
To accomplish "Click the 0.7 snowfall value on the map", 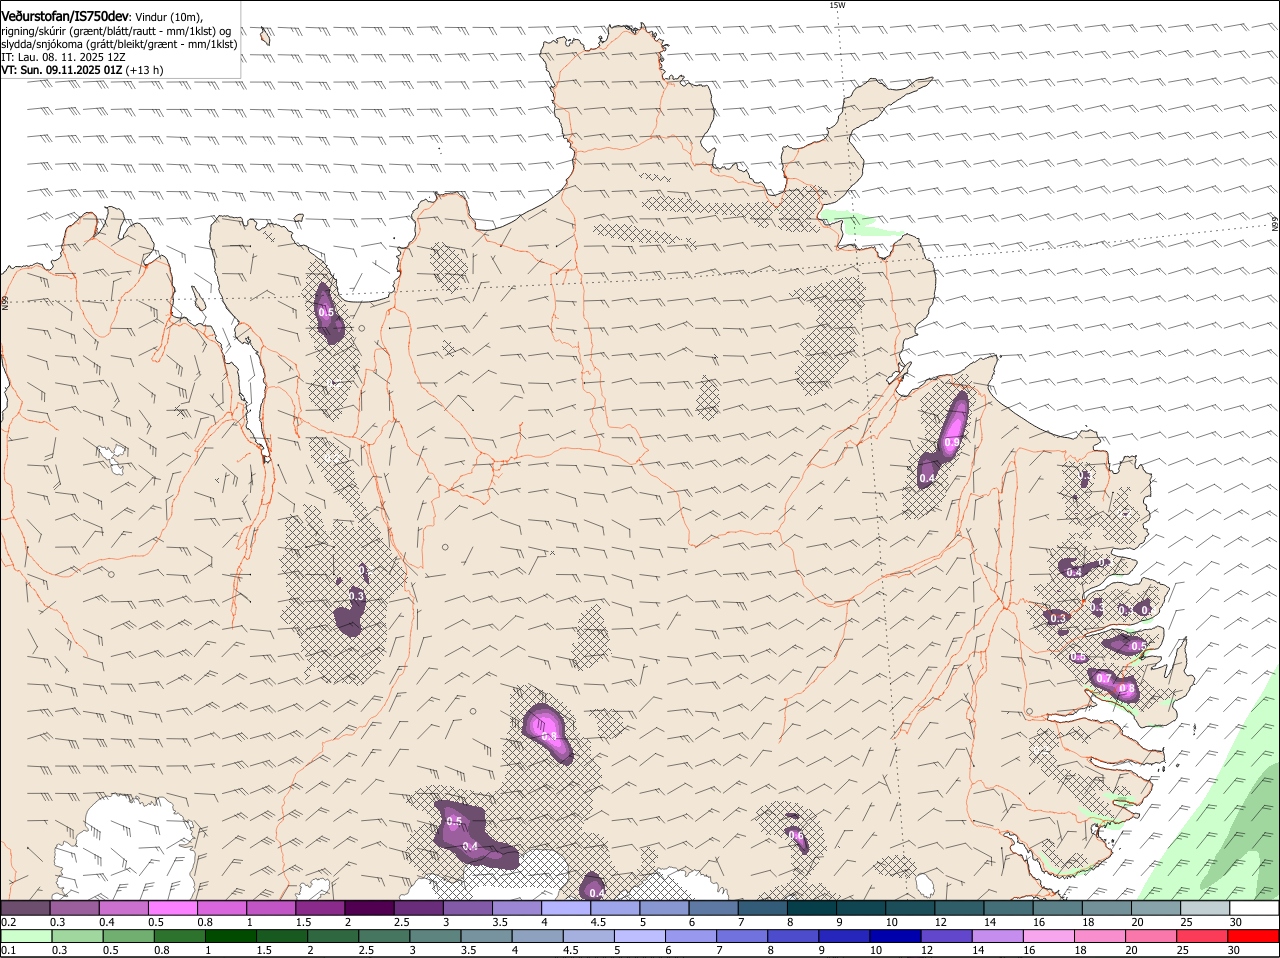I will pos(1104,678).
